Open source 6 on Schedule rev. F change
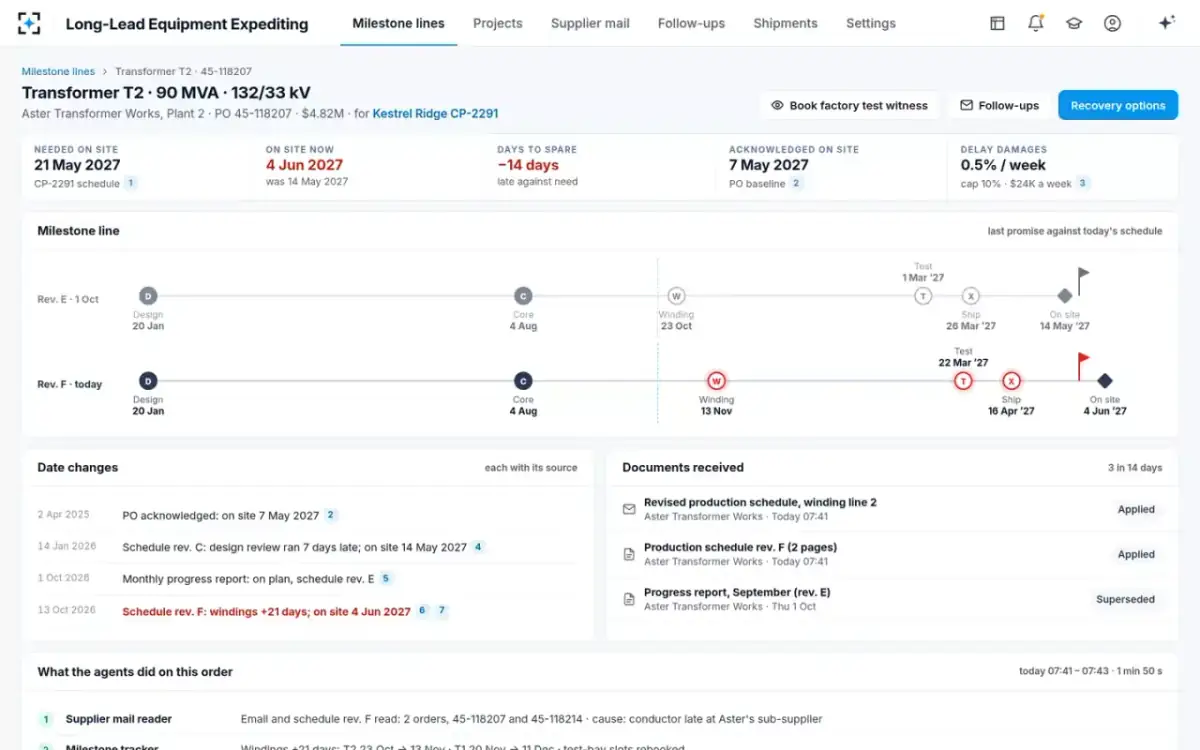 (x=422, y=610)
